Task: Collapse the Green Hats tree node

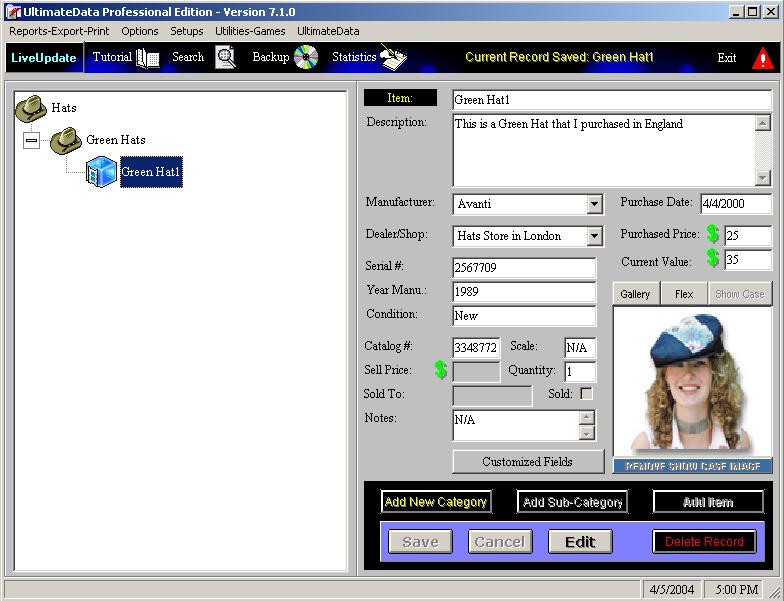Action: 31,141
